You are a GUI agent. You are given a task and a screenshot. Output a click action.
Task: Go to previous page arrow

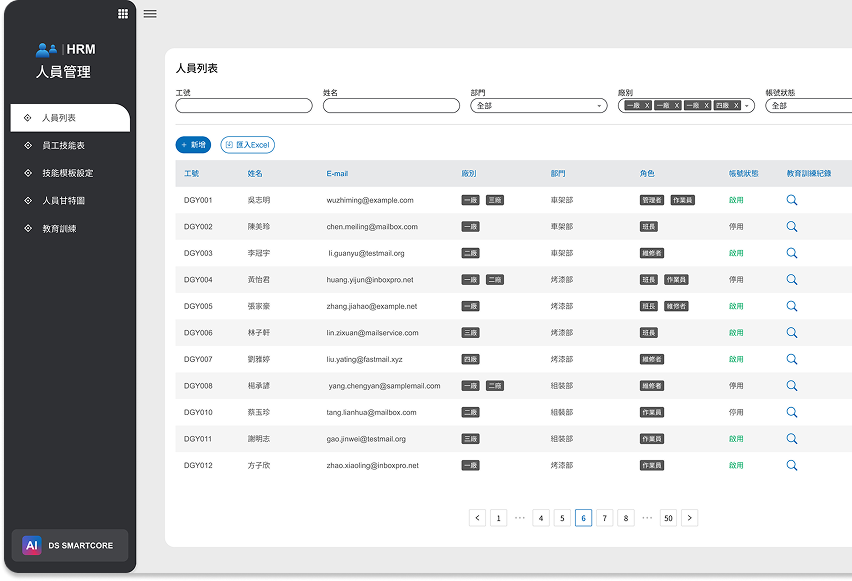pos(477,518)
